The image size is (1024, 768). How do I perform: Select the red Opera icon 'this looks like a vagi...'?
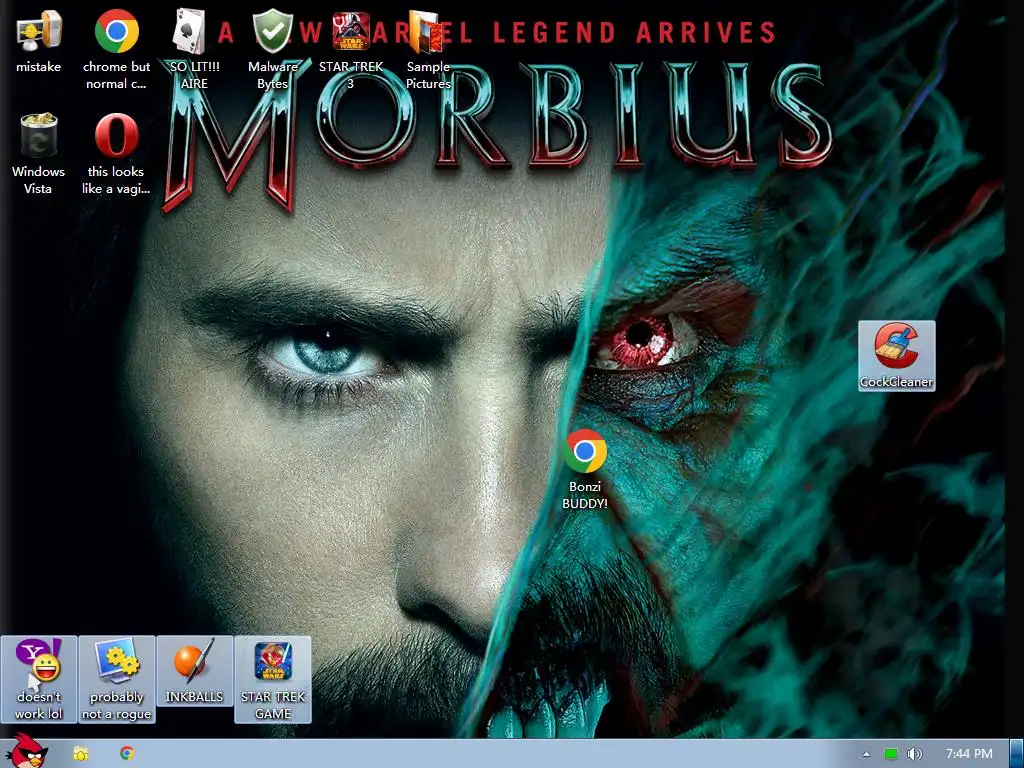click(116, 153)
